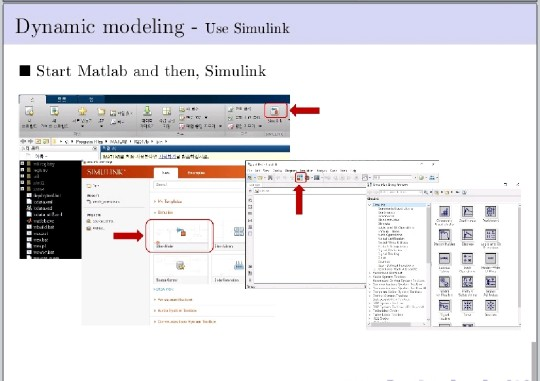Open the Analysis menu in model window

coord(322,171)
